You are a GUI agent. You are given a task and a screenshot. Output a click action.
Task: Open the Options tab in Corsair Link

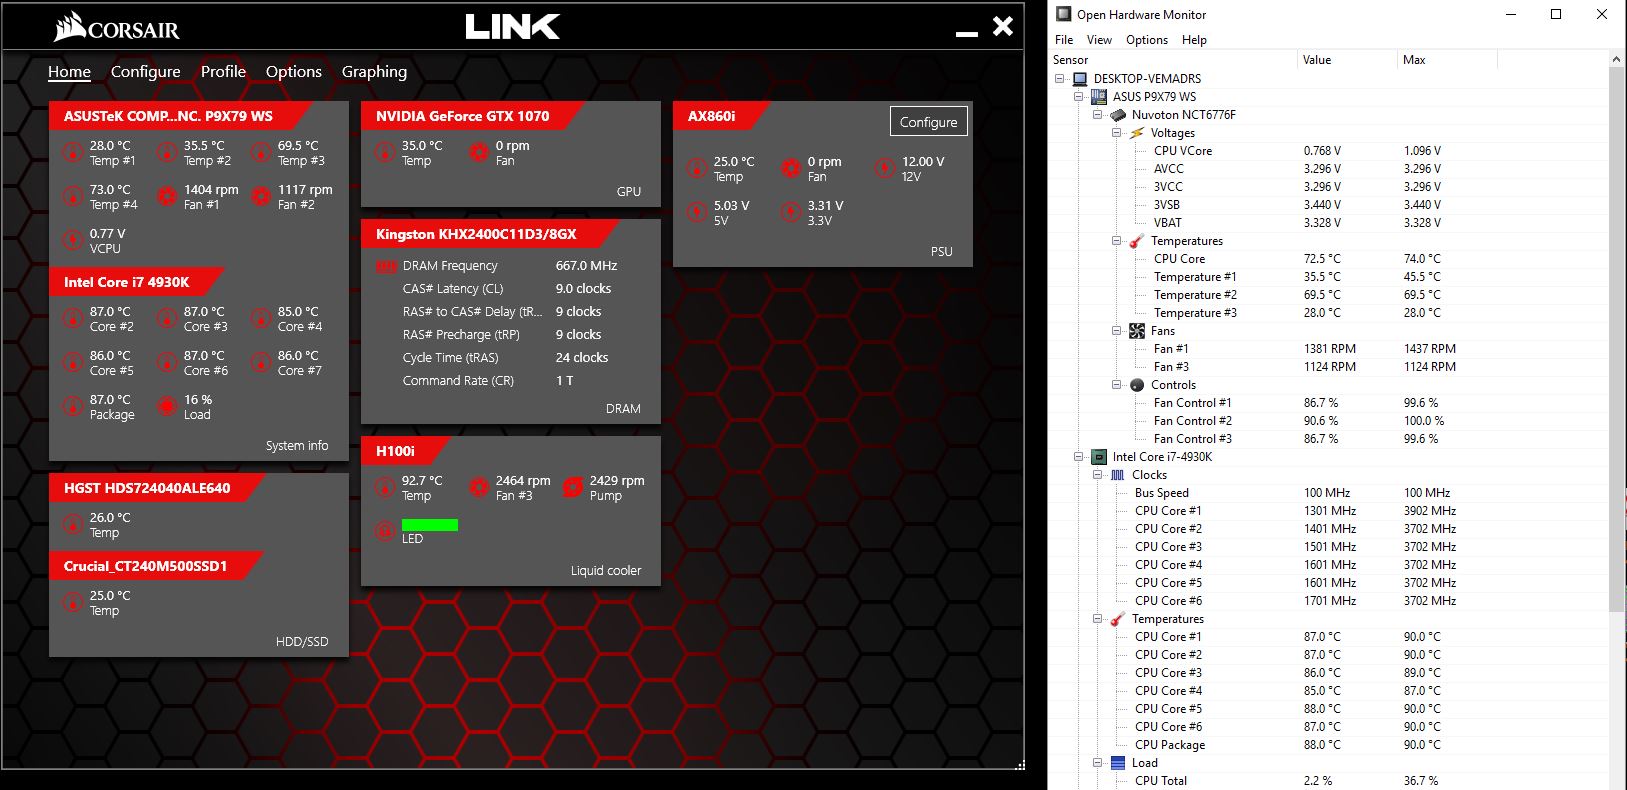coord(294,71)
